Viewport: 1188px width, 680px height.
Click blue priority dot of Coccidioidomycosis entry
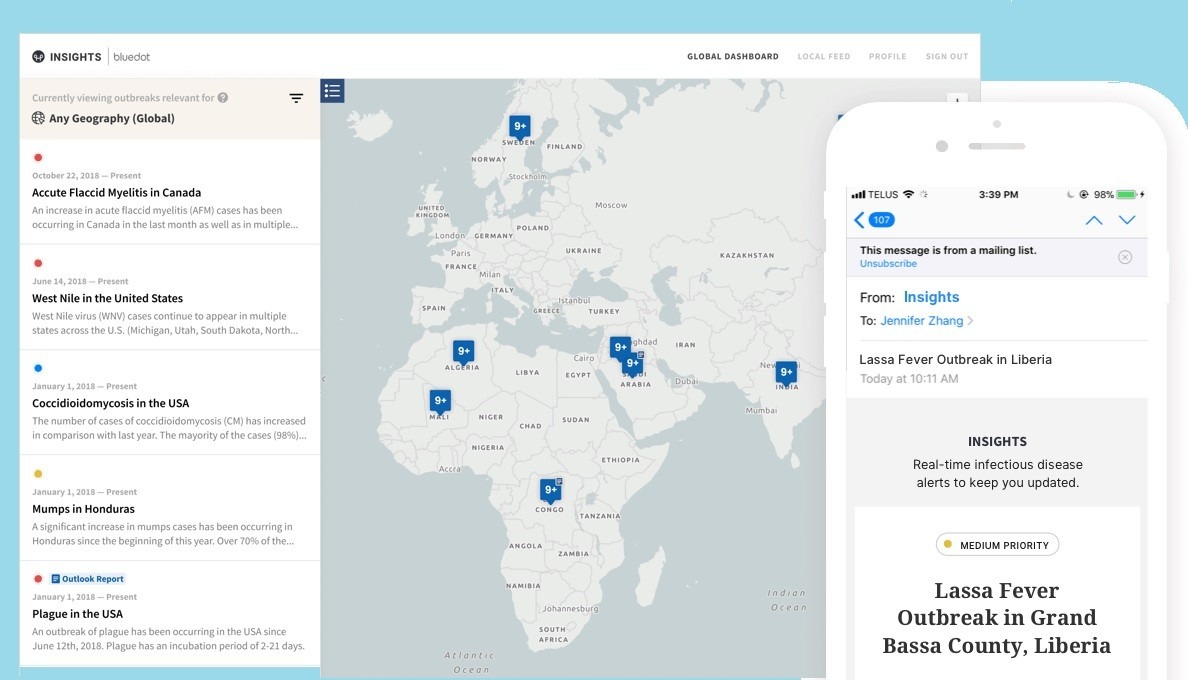[38, 368]
